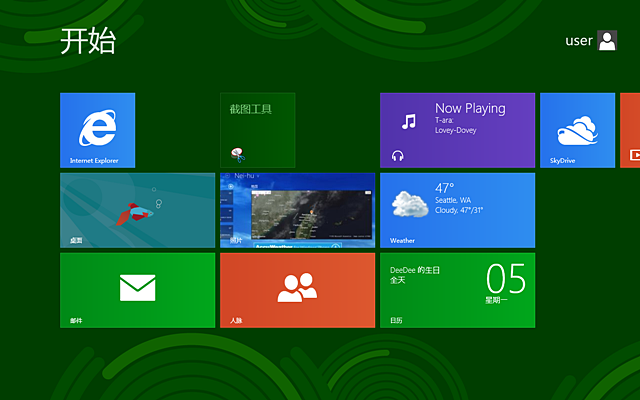The width and height of the screenshot is (640, 400).
Task: Click the 'Cloudy, 47°/31°' forecast text
Action: [459, 210]
